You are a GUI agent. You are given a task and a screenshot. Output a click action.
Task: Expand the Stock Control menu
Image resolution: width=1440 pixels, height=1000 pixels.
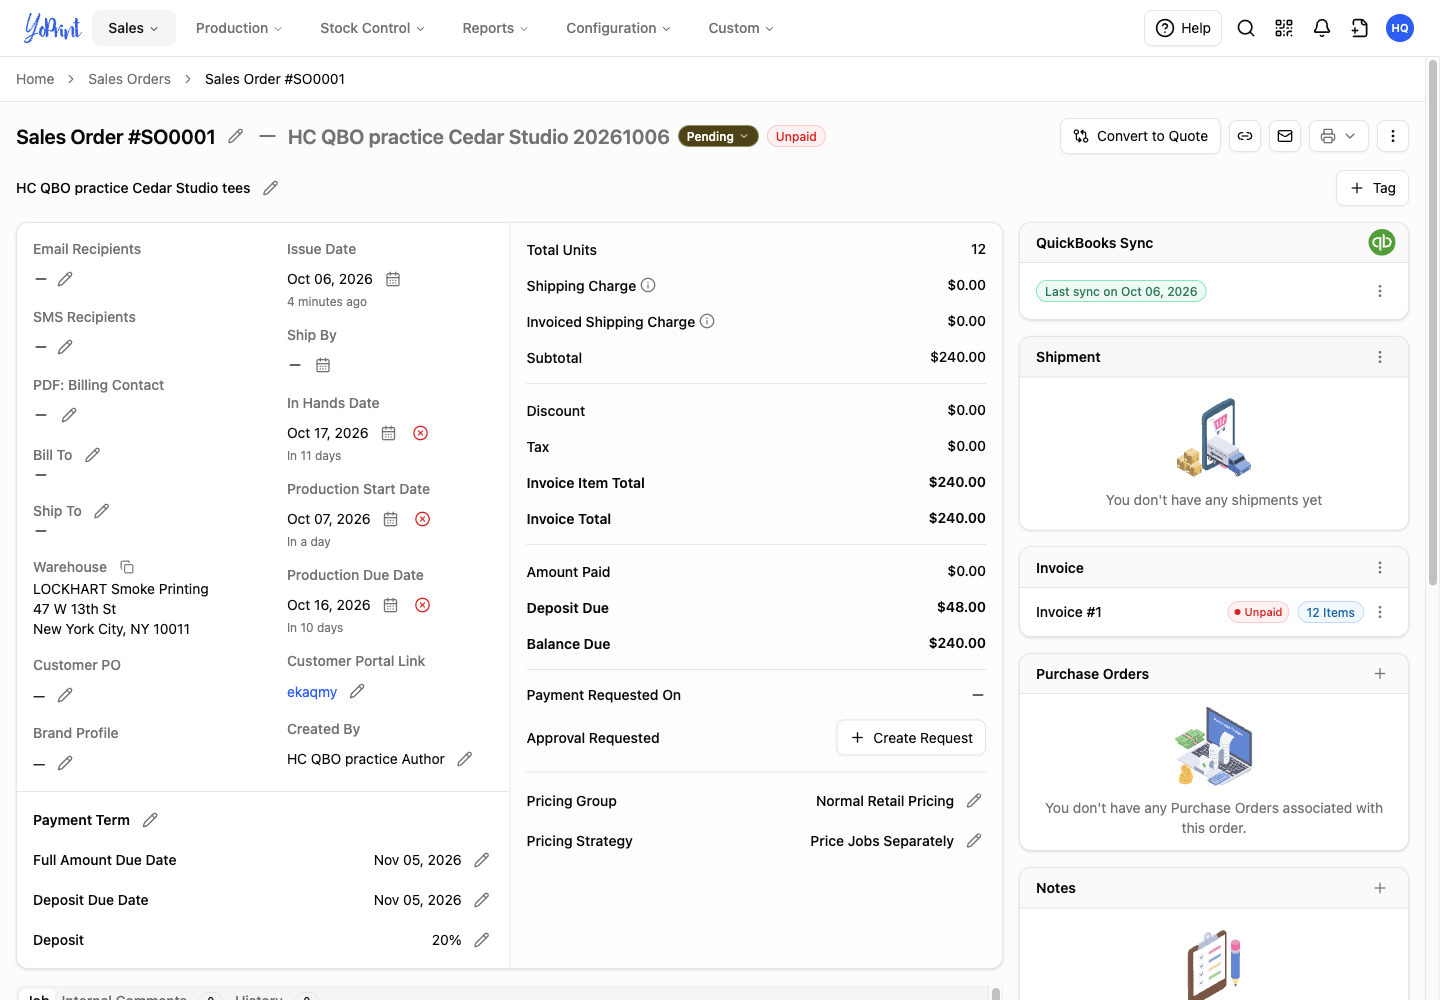point(372,28)
